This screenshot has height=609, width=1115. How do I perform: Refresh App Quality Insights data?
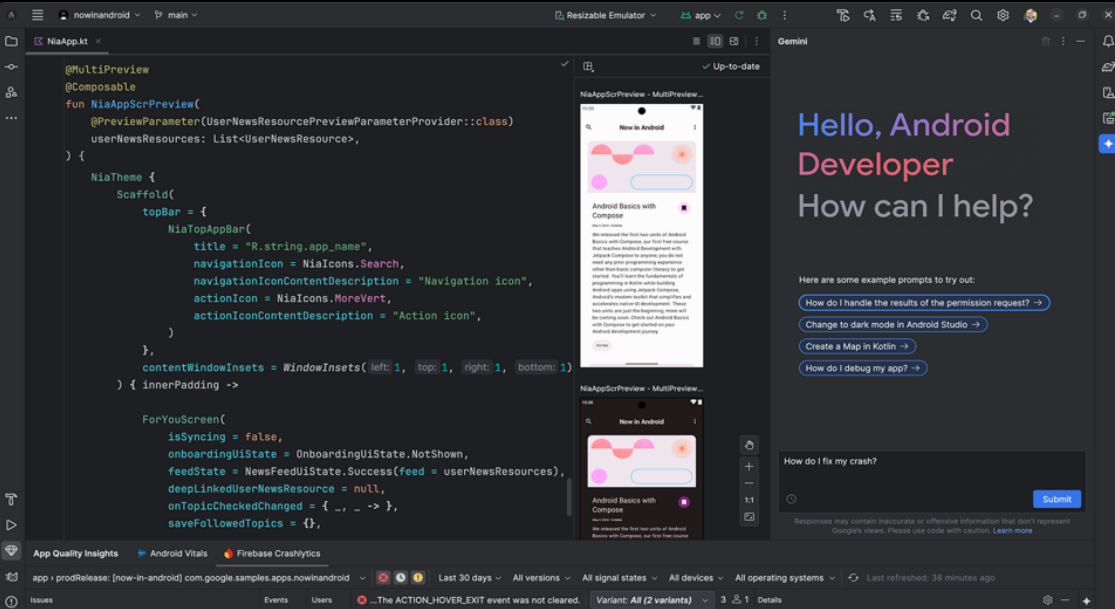[853, 578]
